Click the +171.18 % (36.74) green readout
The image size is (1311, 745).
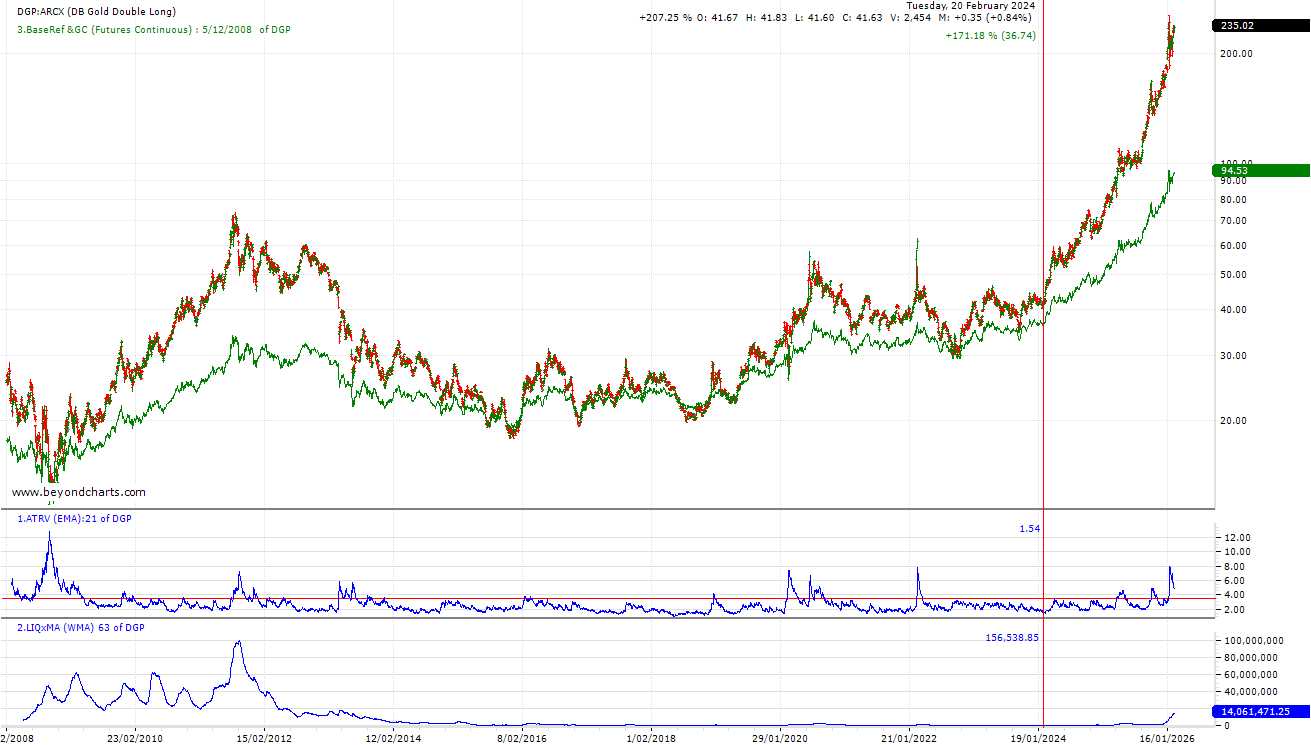point(990,35)
